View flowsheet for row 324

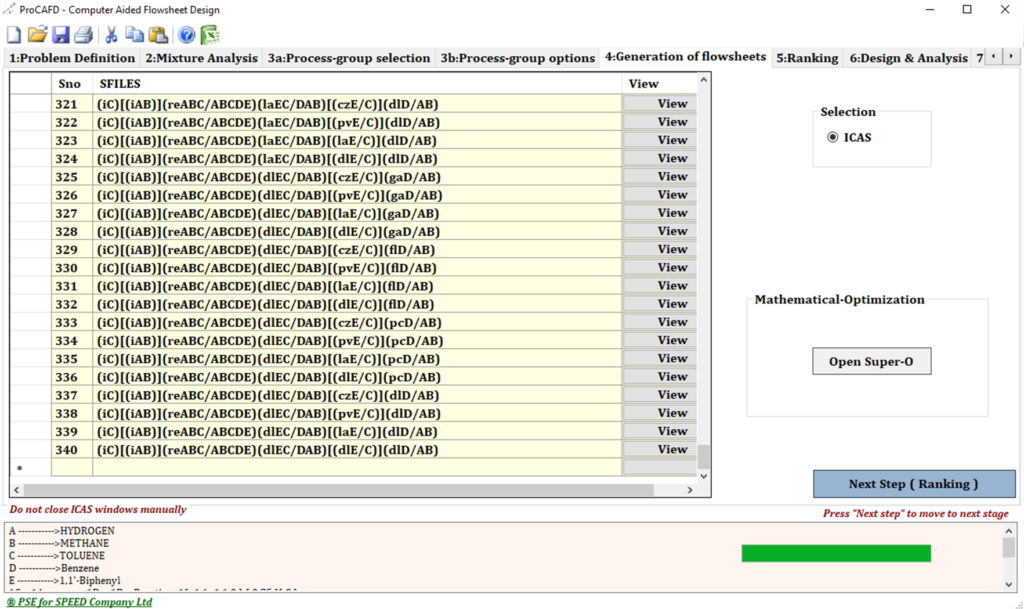660,158
